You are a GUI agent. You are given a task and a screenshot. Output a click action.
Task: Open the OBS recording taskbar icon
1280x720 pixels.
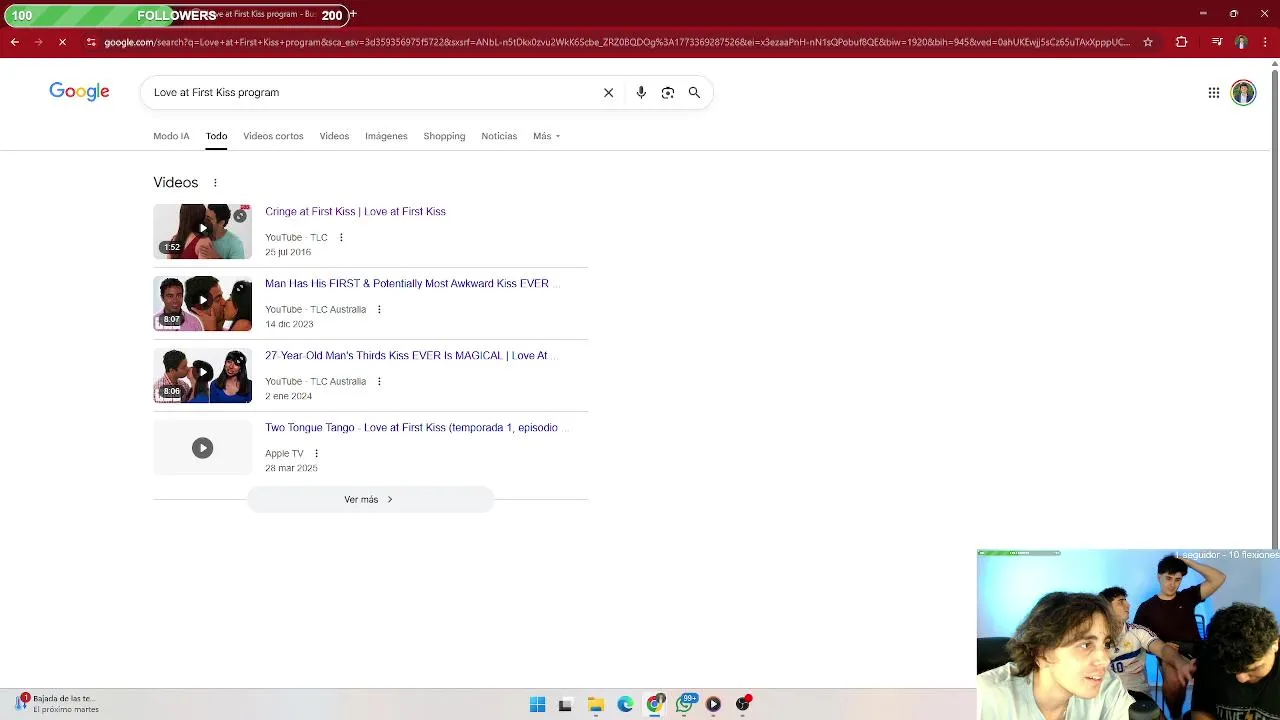pos(743,704)
